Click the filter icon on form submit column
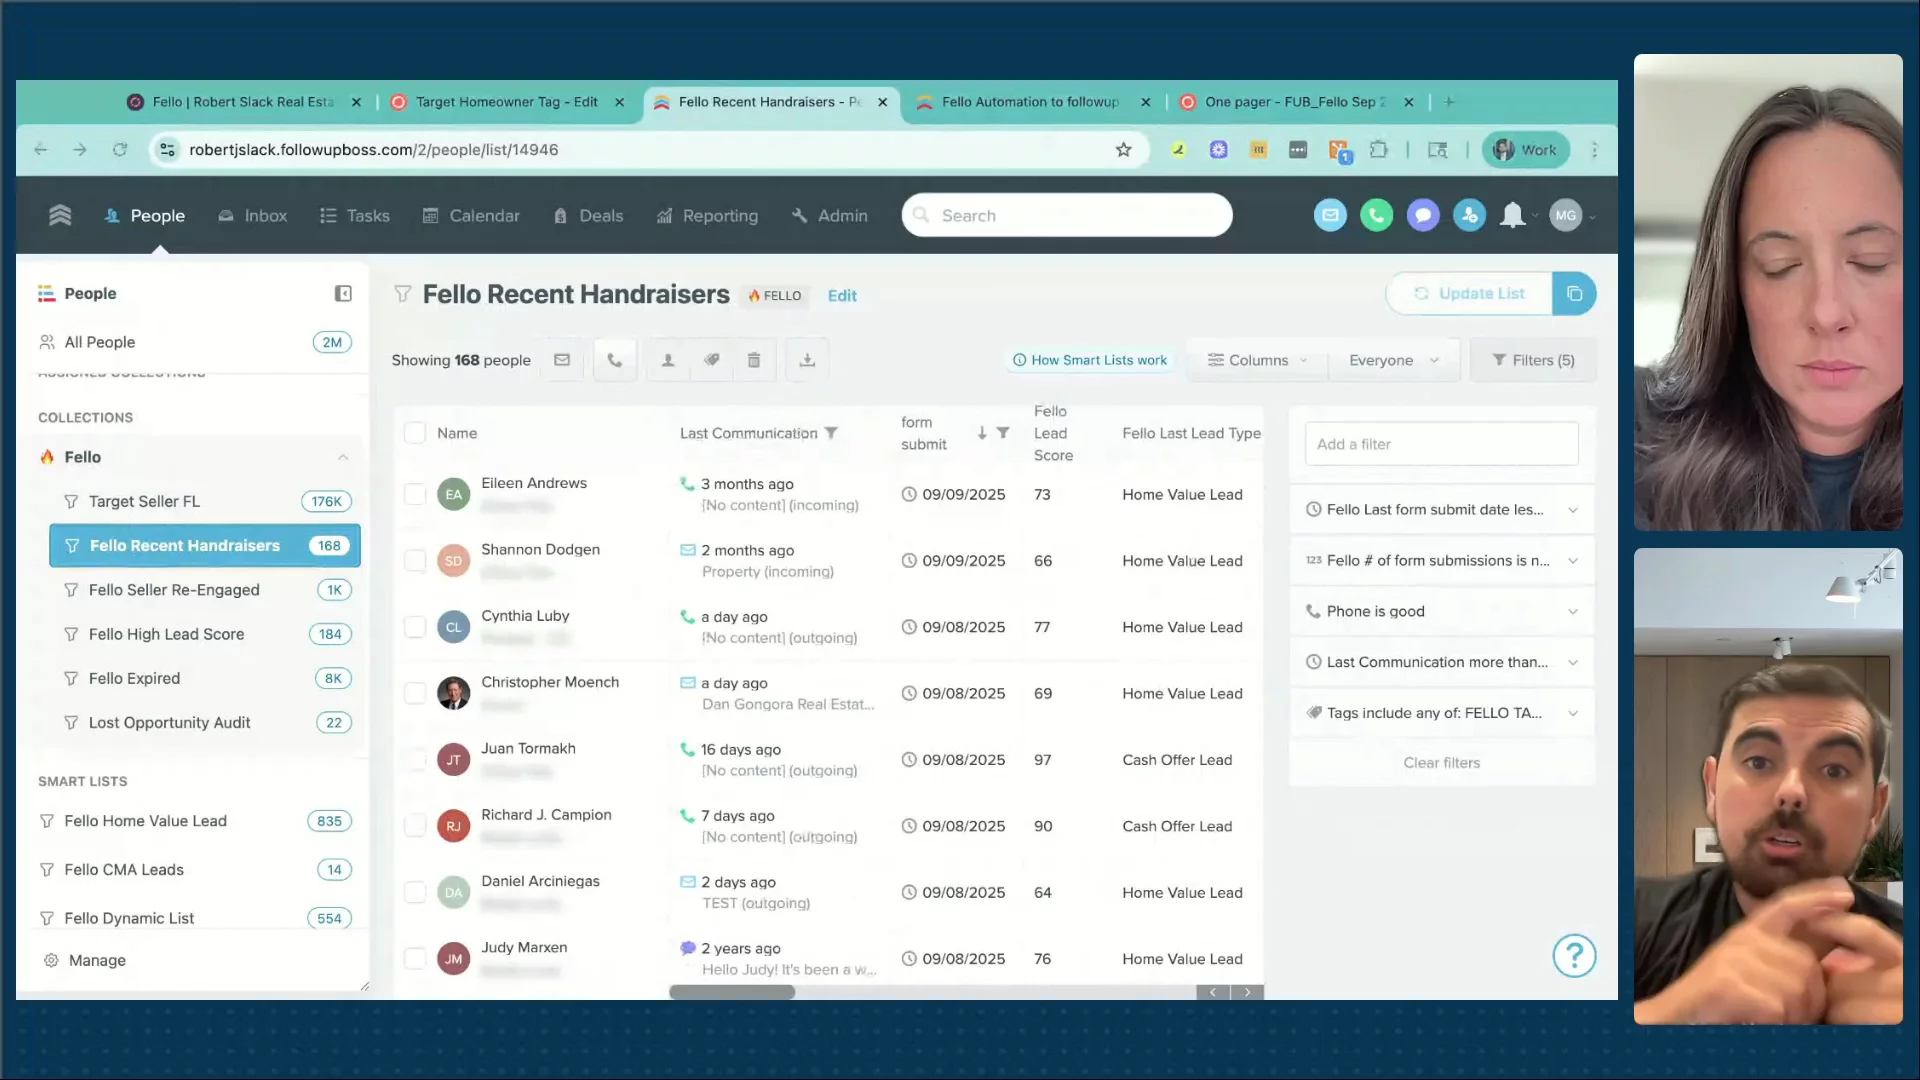The image size is (1920, 1080). point(1003,433)
